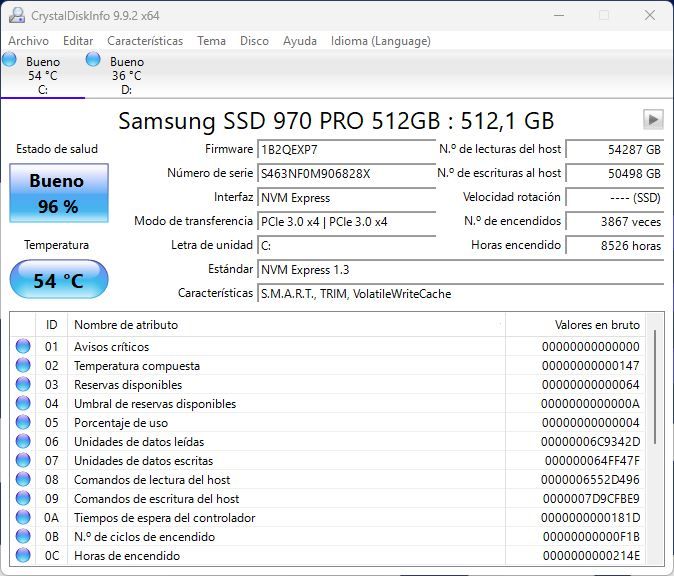The image size is (674, 576).
Task: Sort by the ID column header
Action: (51, 325)
